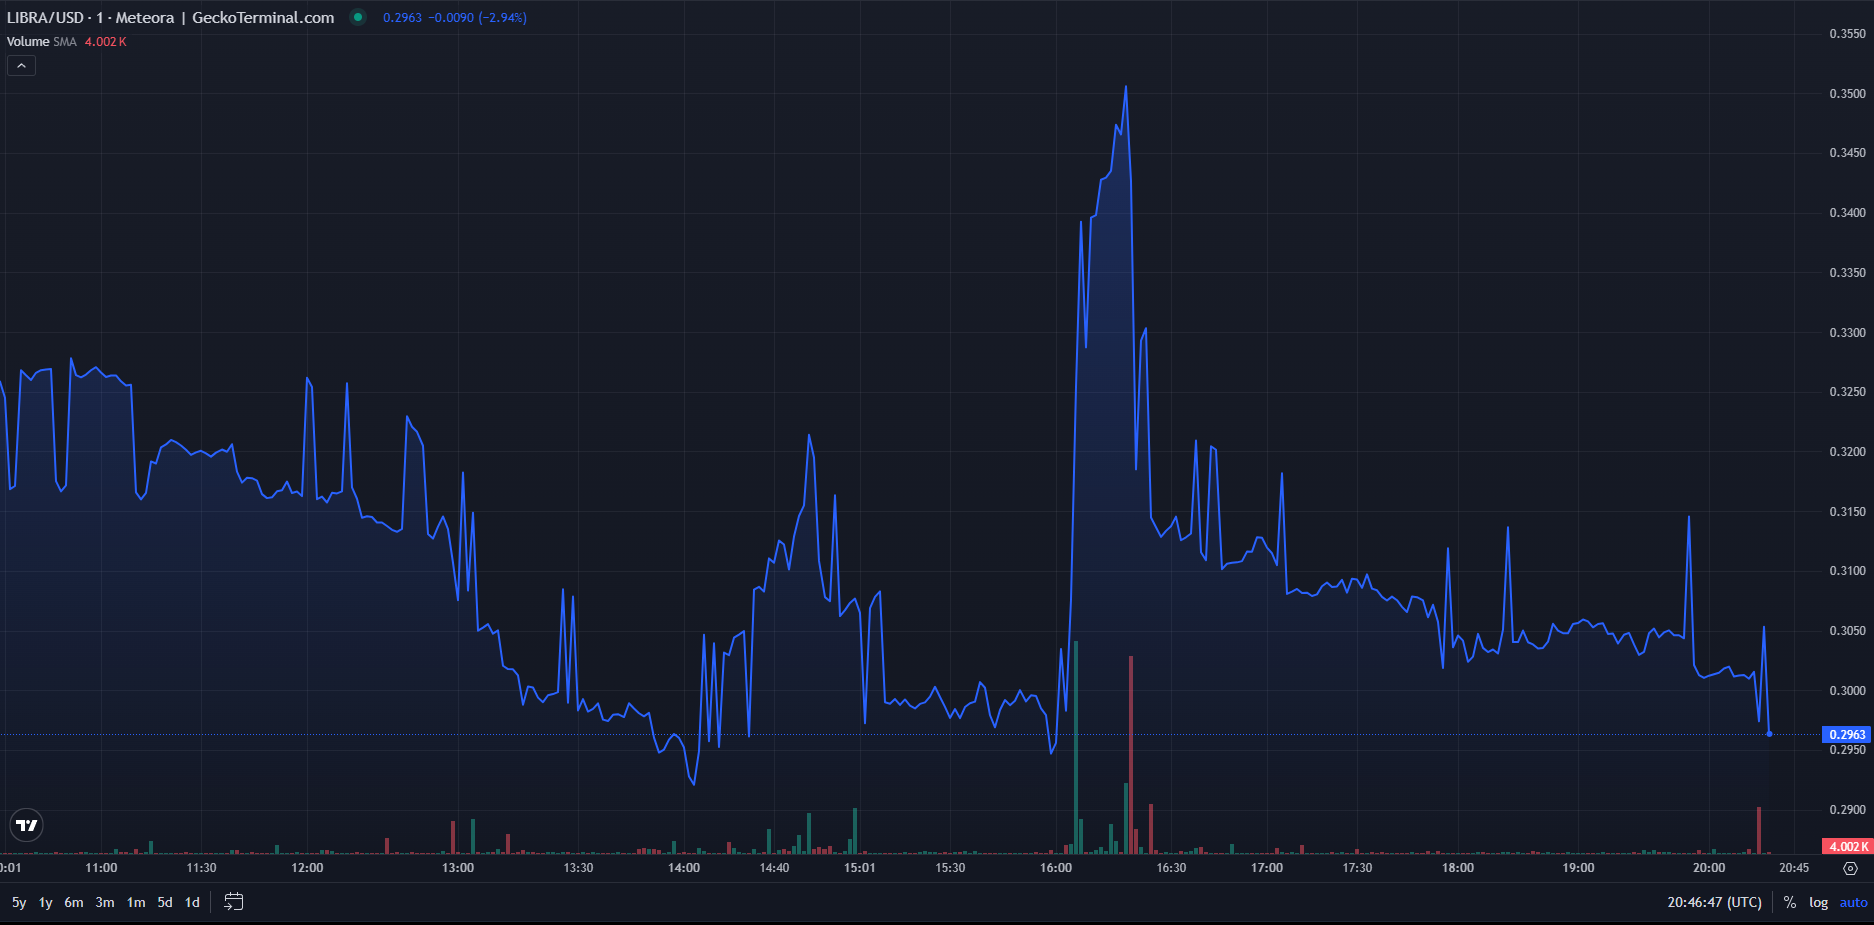Click the LIBRA/USD symbol title
Screen dimensions: 1874x925
point(45,18)
